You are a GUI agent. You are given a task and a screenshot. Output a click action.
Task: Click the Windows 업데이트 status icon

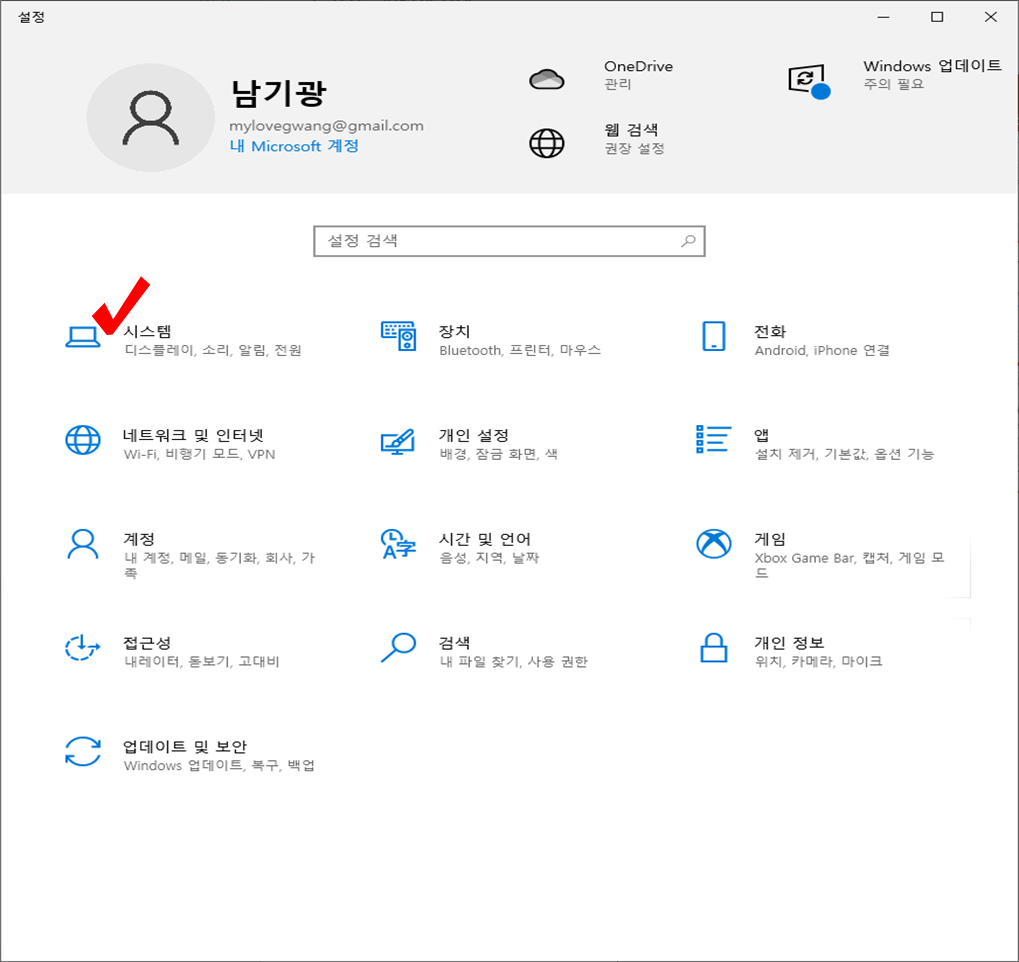[x=809, y=81]
